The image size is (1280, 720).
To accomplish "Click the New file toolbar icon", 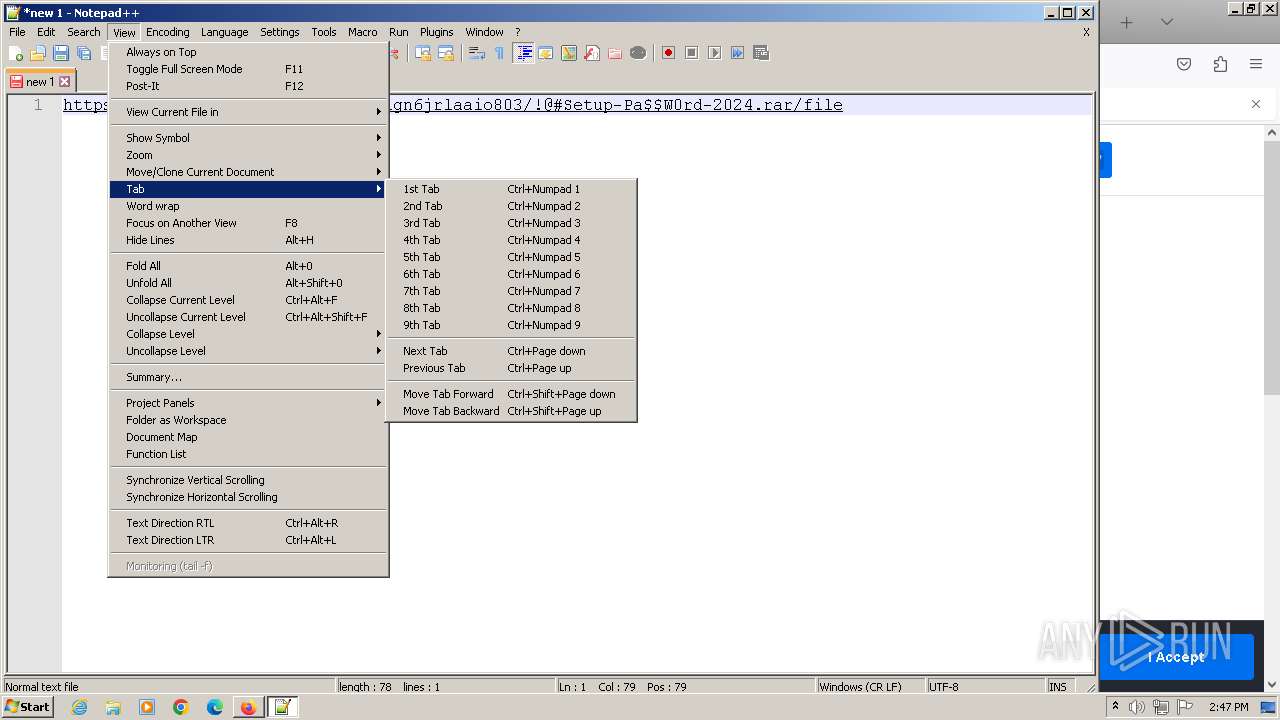I will point(17,53).
